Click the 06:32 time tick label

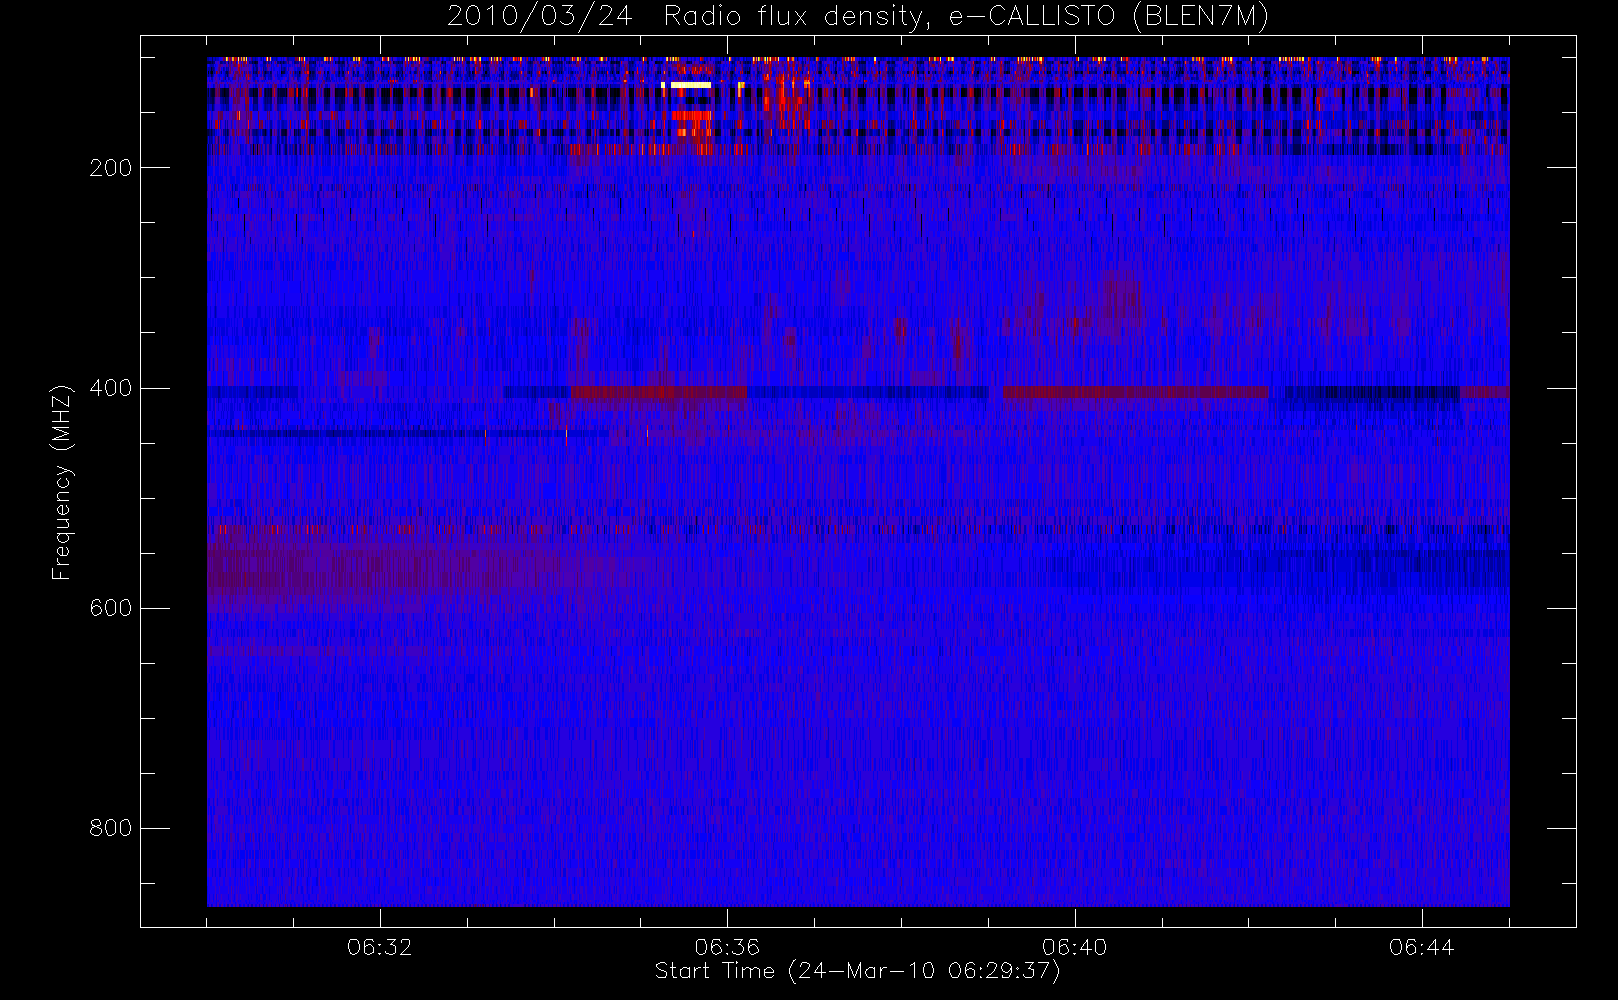(x=380, y=947)
